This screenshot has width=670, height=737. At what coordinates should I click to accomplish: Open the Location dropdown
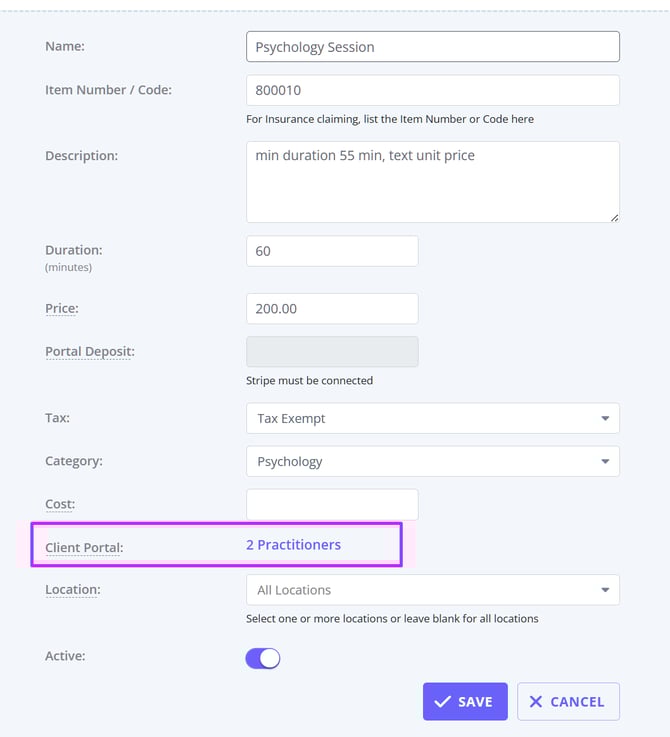(432, 590)
